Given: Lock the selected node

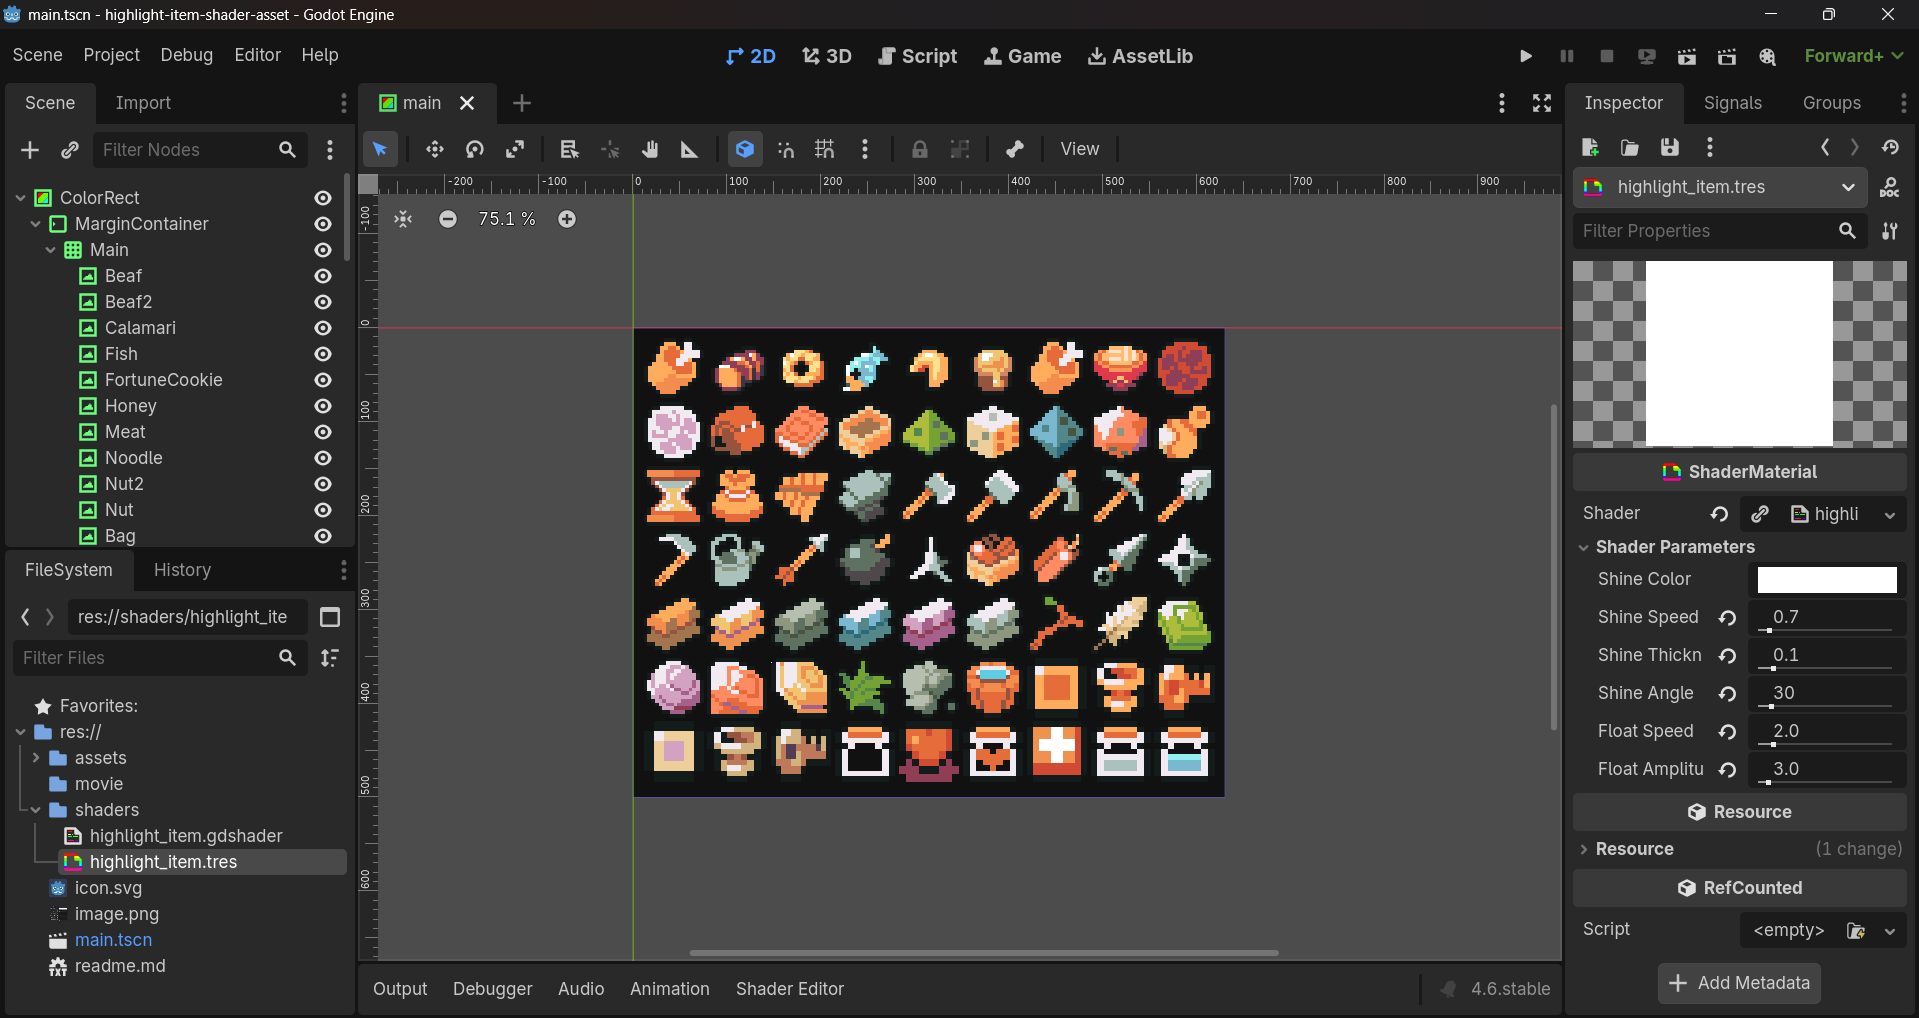Looking at the screenshot, I should coord(919,149).
